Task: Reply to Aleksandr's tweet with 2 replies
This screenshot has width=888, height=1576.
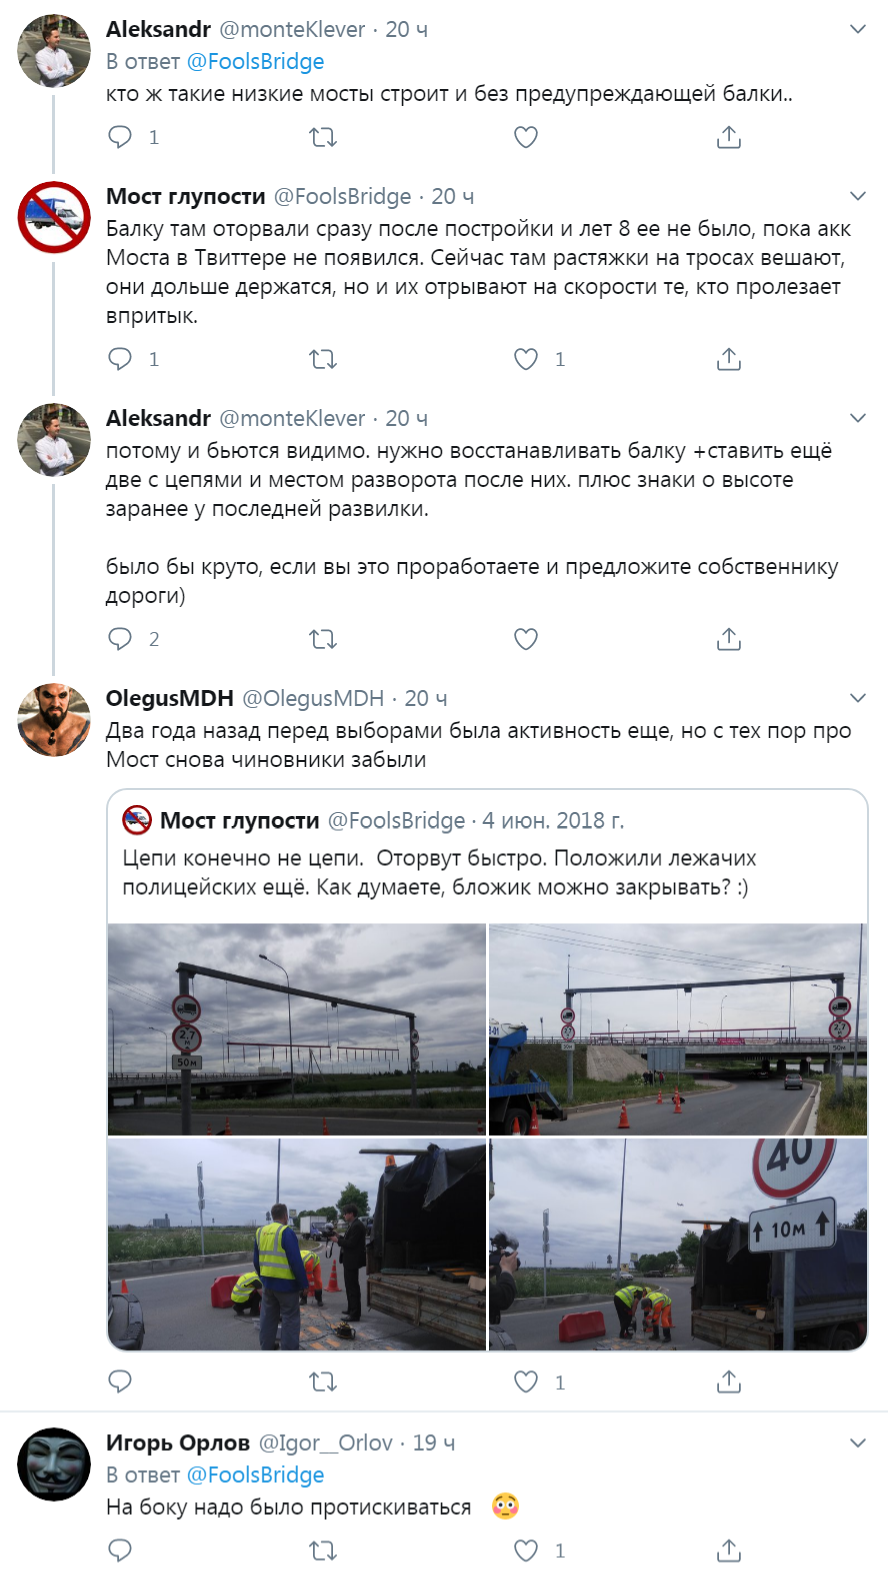Action: [x=120, y=639]
